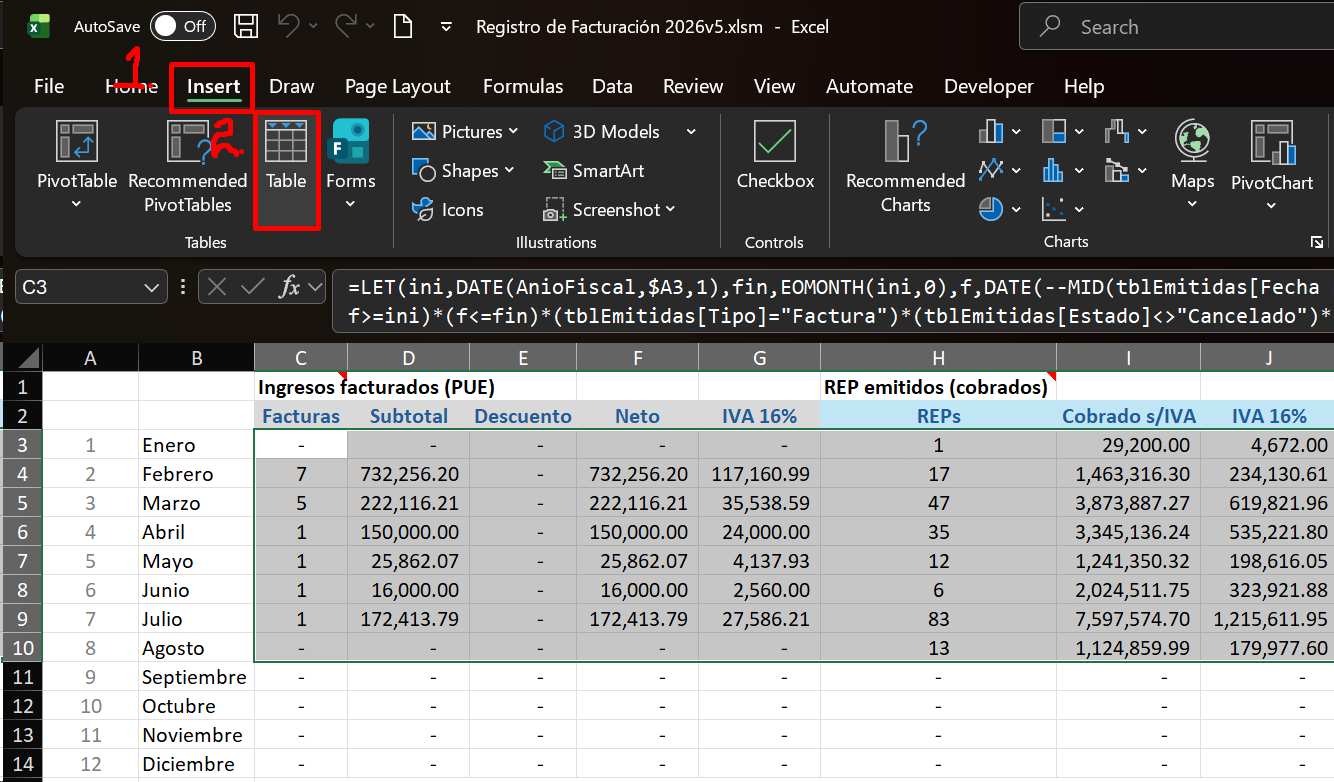Viewport: 1334px width, 782px height.
Task: Open the PivotChart dropdown
Action: 1271,206
